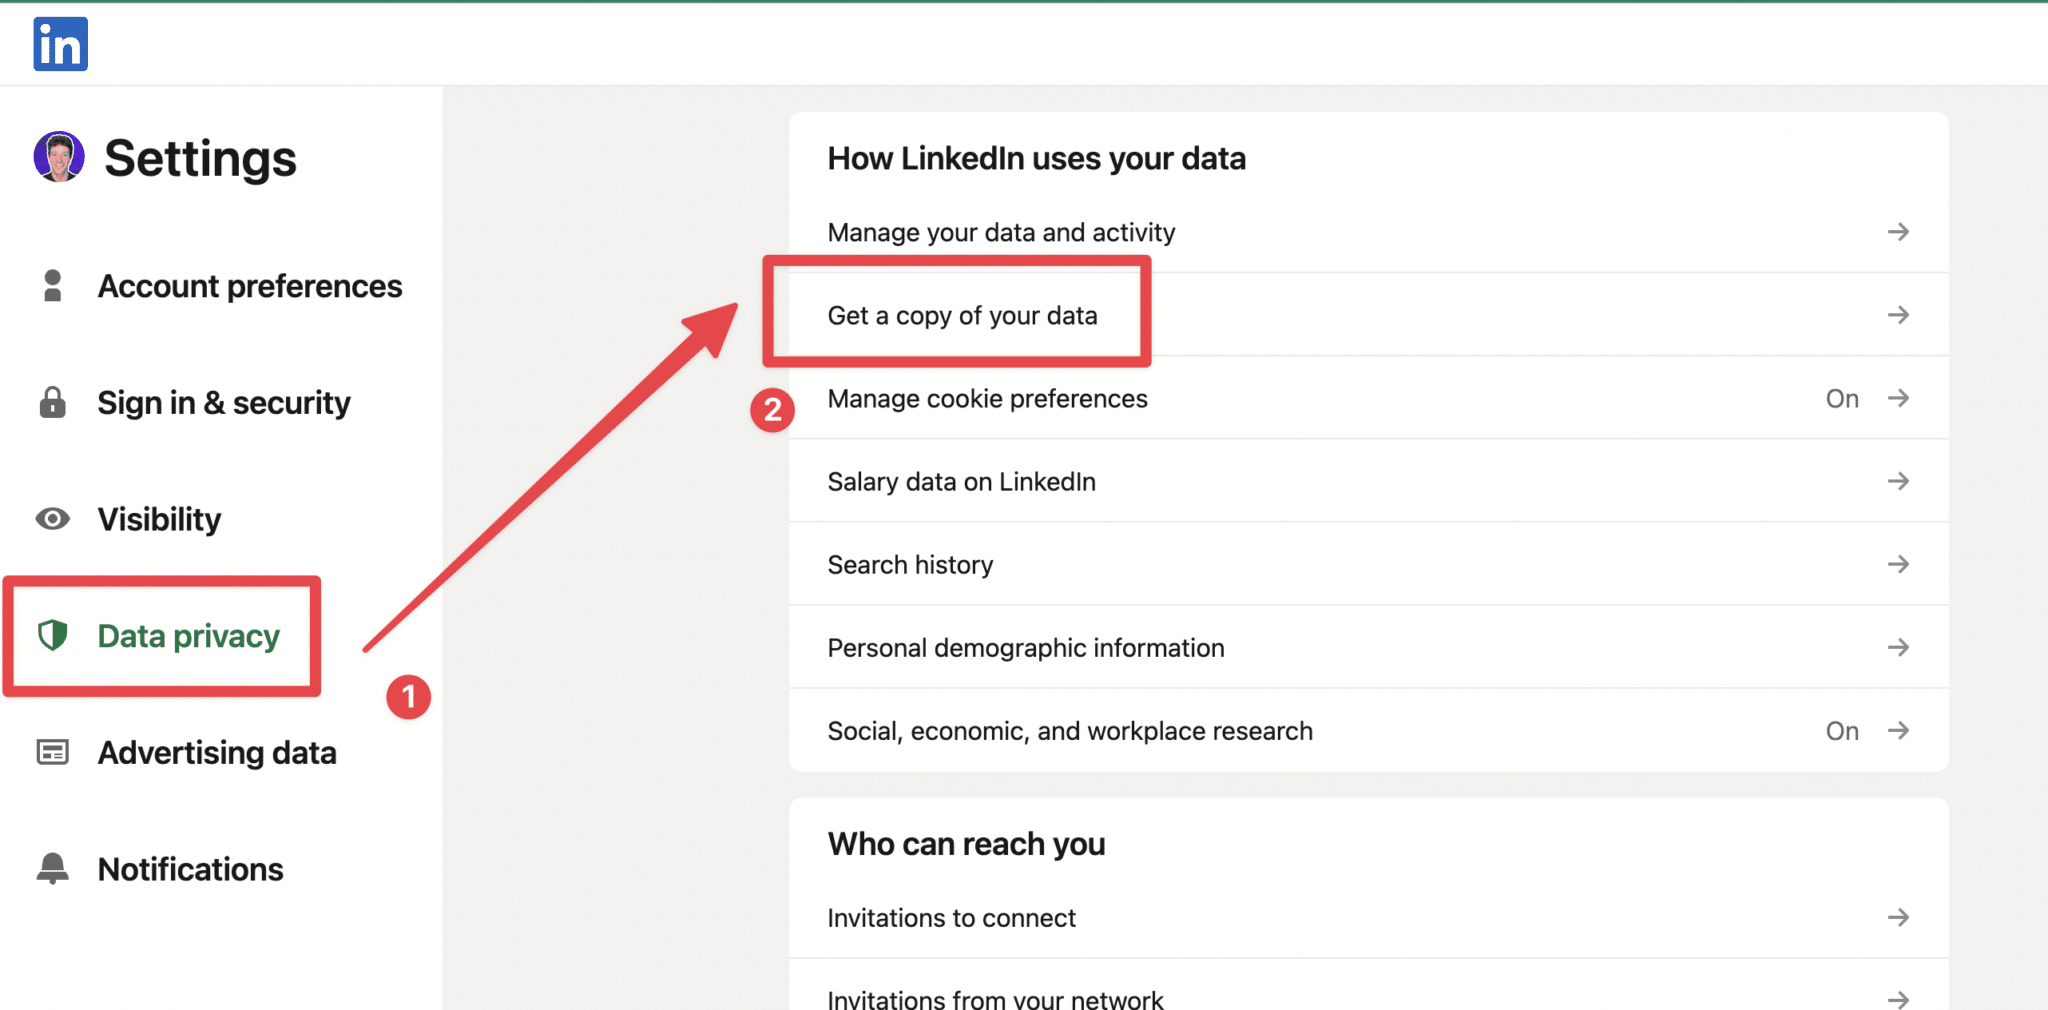Click the bell icon next to Notifications

53,868
